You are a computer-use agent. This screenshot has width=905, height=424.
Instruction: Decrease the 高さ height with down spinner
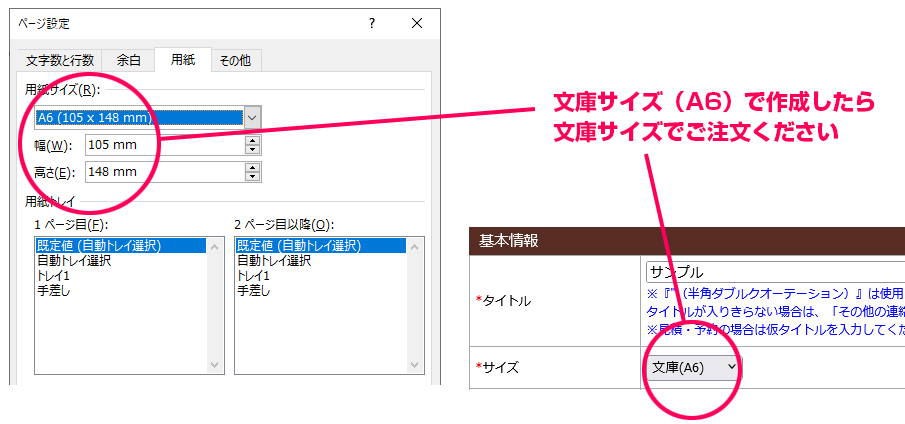click(253, 177)
